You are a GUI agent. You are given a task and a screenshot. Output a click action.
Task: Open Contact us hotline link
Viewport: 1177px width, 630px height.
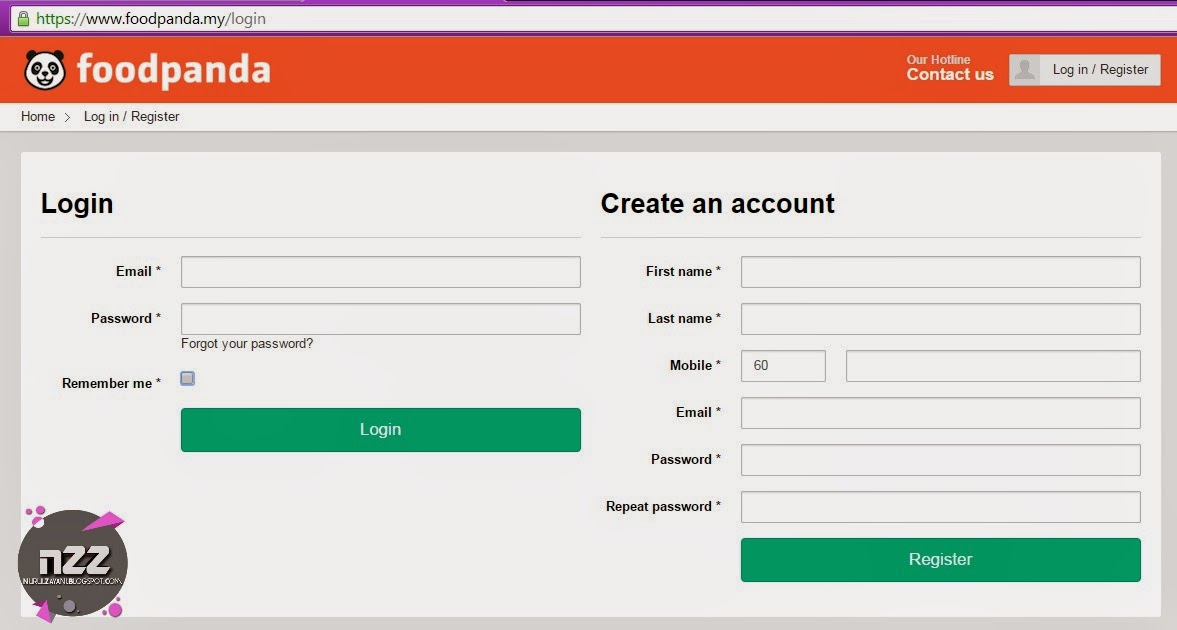click(950, 74)
